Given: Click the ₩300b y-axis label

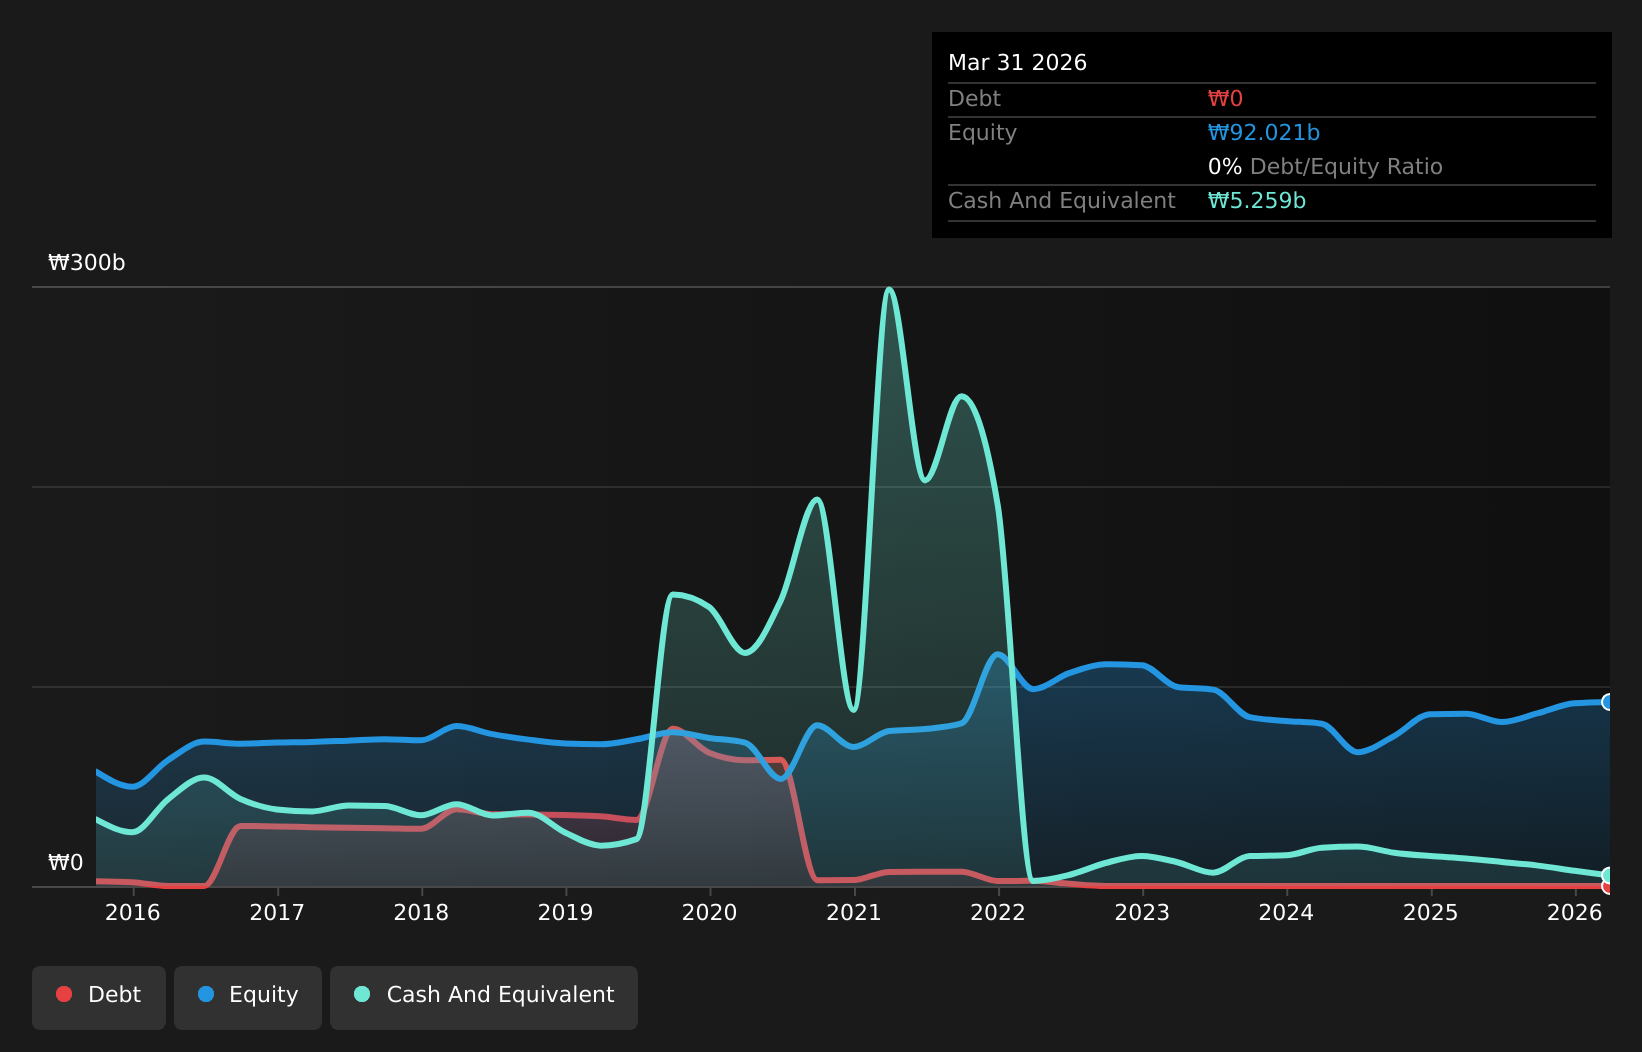Looking at the screenshot, I should click(x=87, y=263).
